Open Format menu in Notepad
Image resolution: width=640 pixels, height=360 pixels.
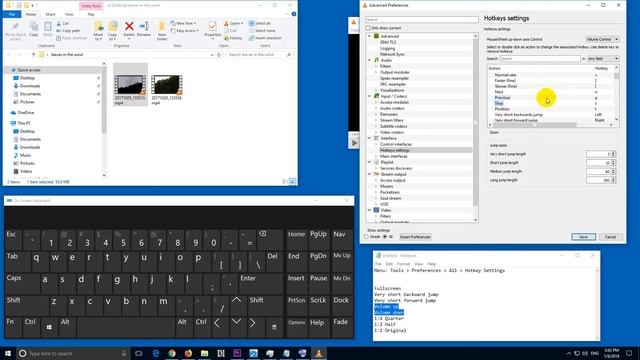(x=403, y=264)
